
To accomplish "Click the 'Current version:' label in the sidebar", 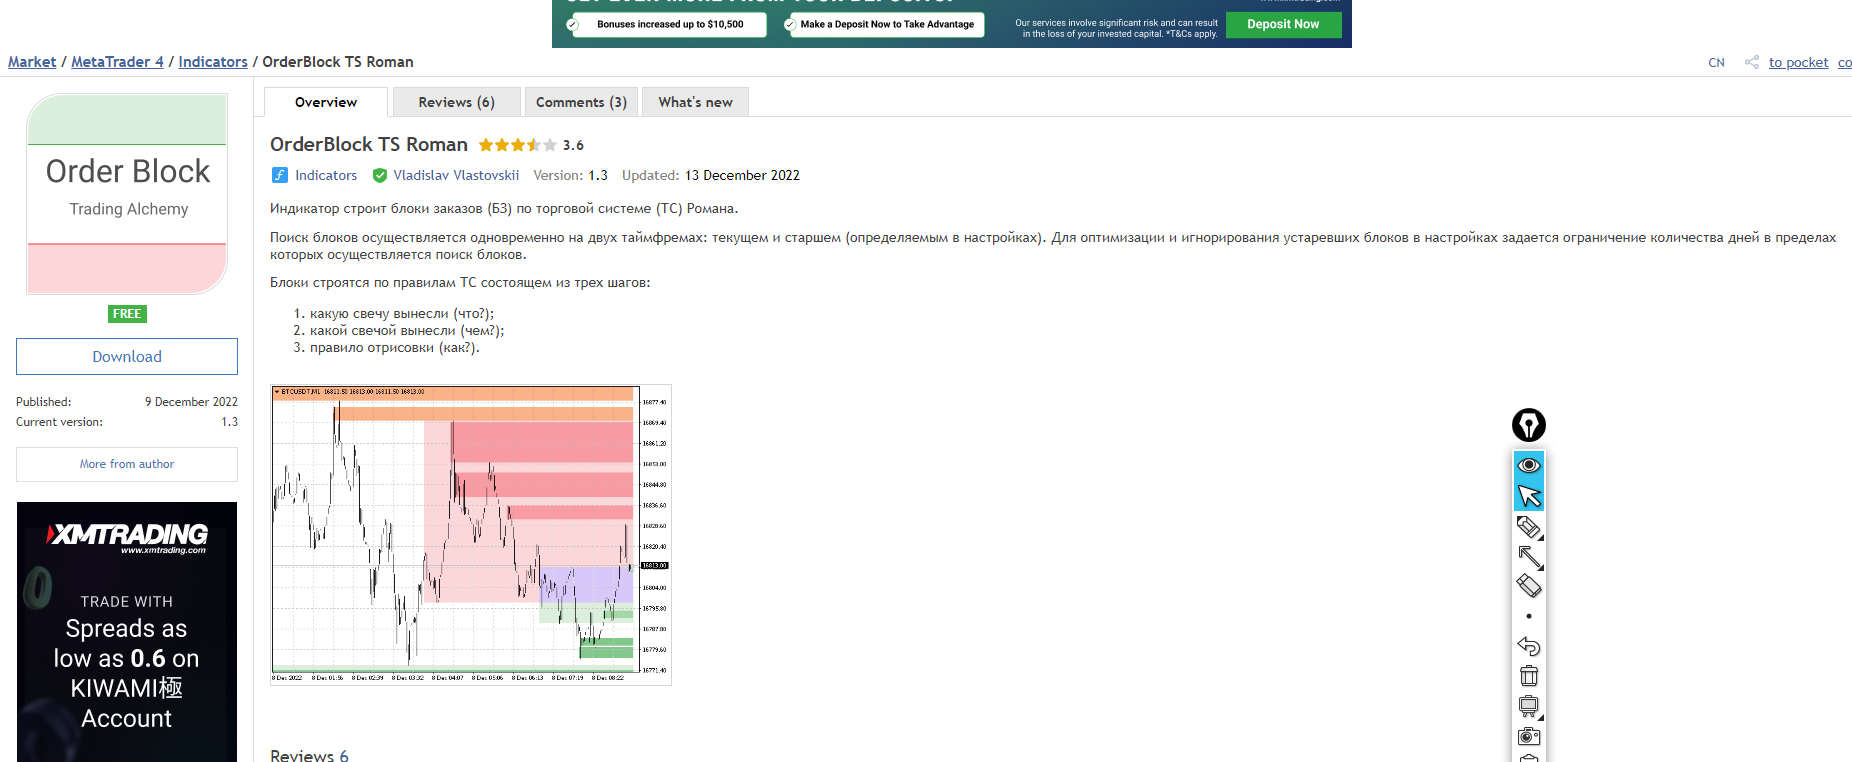I will tap(59, 422).
